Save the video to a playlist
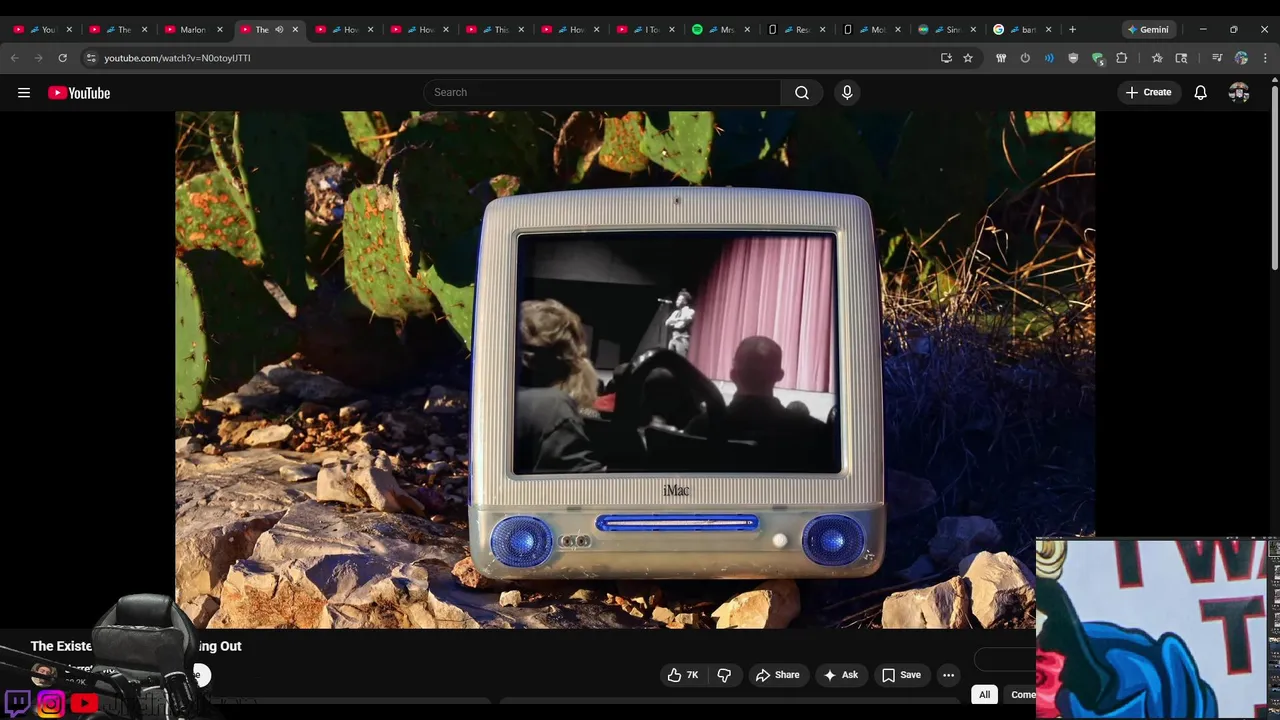This screenshot has width=1280, height=720. [x=901, y=675]
